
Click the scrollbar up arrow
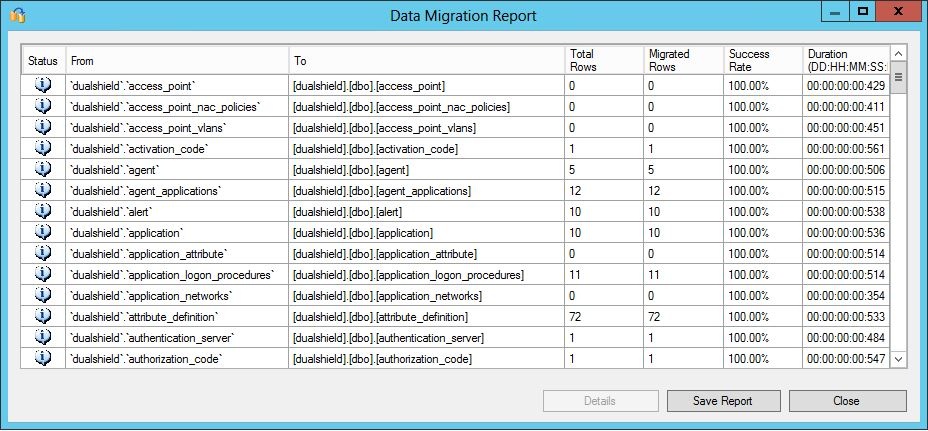click(897, 53)
